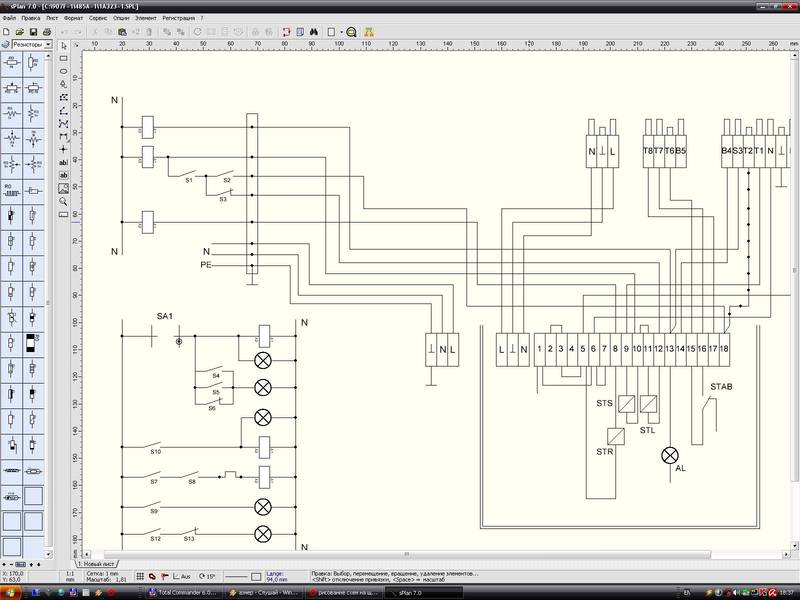Toggle the grid display icon in status bar

point(140,576)
